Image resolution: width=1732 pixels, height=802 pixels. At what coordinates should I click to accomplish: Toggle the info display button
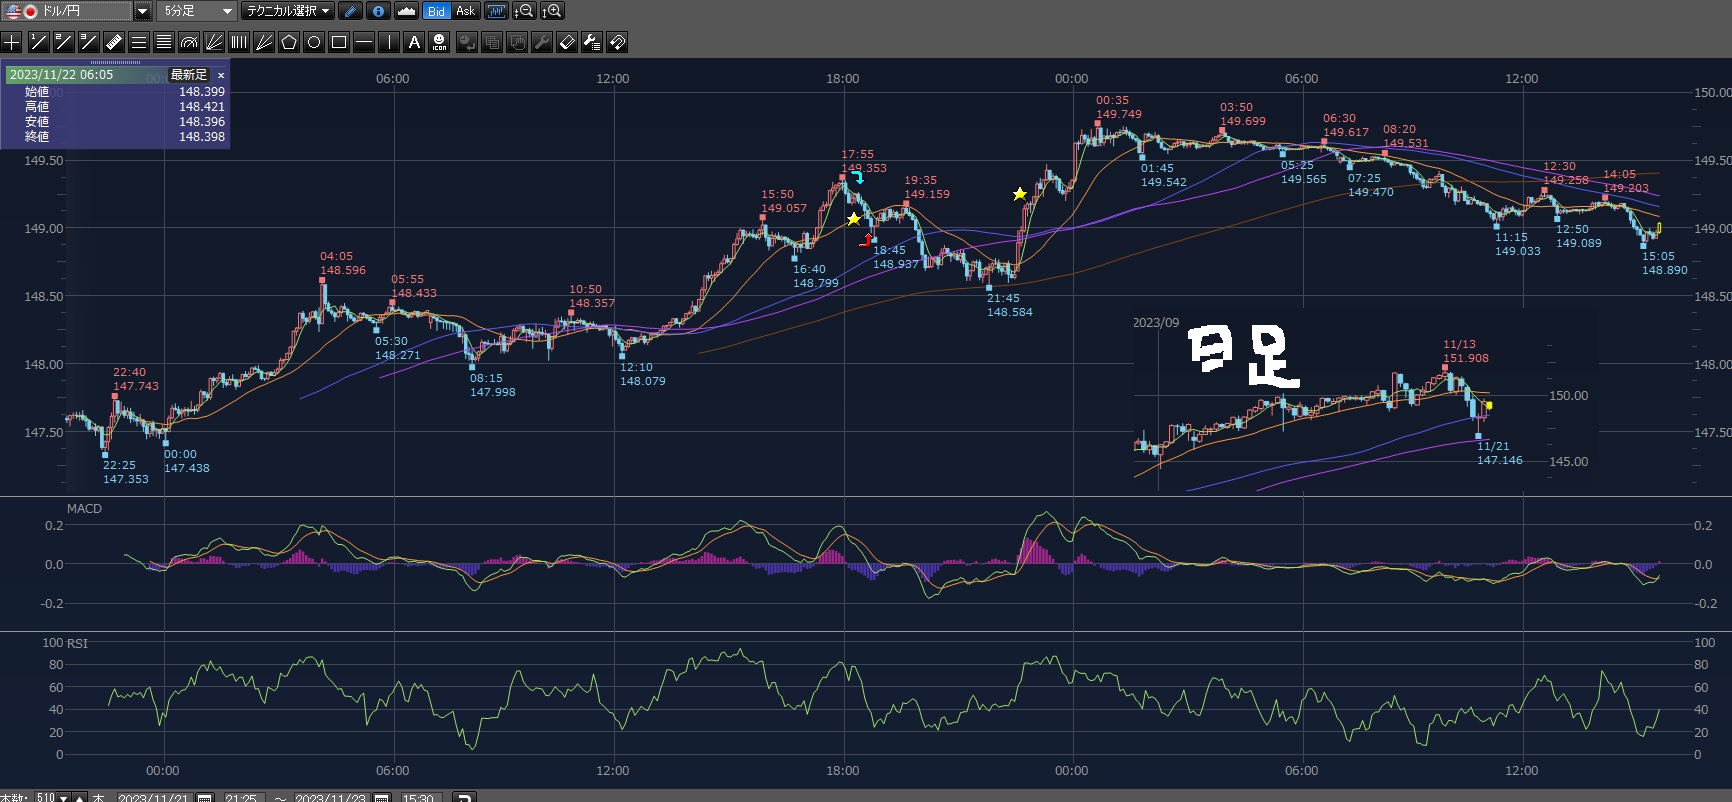coord(378,11)
